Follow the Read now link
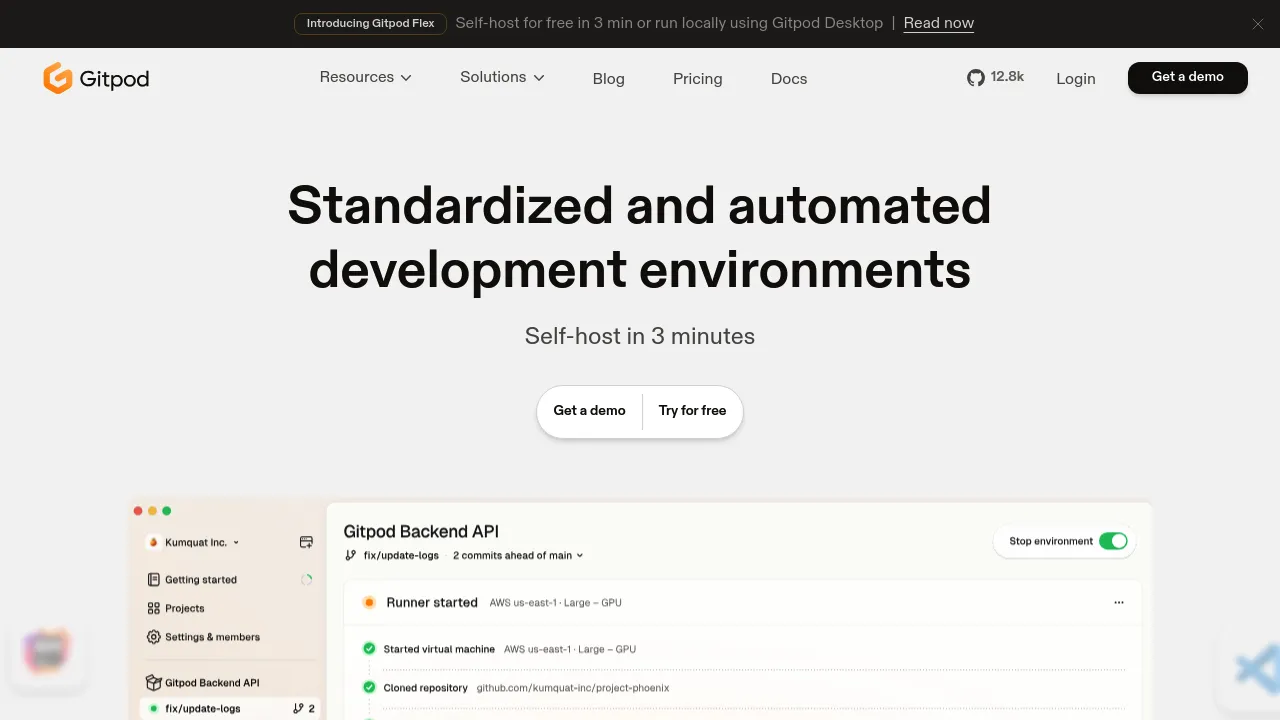Image resolution: width=1280 pixels, height=720 pixels. pos(938,23)
